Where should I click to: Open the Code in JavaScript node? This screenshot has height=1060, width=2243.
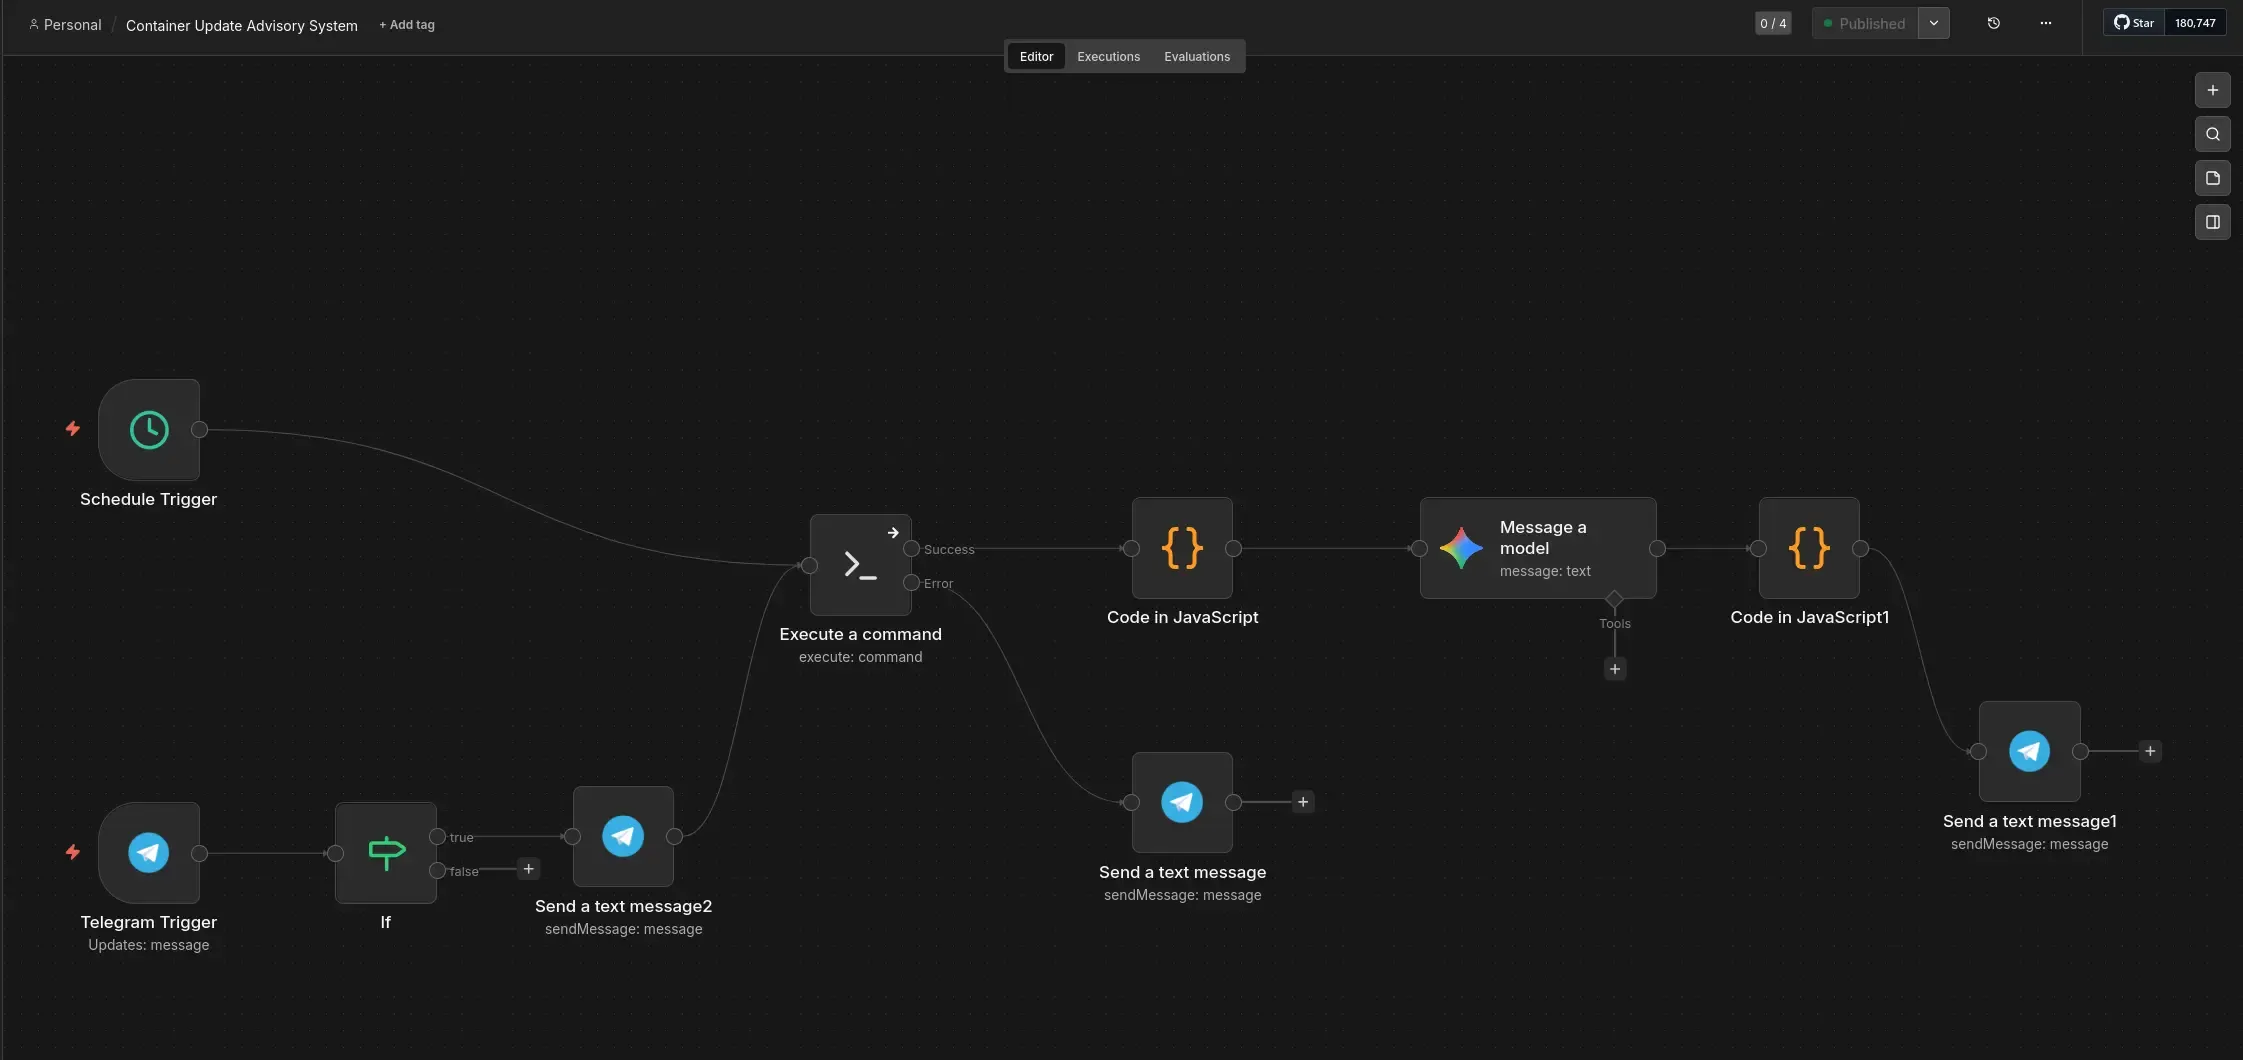tap(1181, 548)
